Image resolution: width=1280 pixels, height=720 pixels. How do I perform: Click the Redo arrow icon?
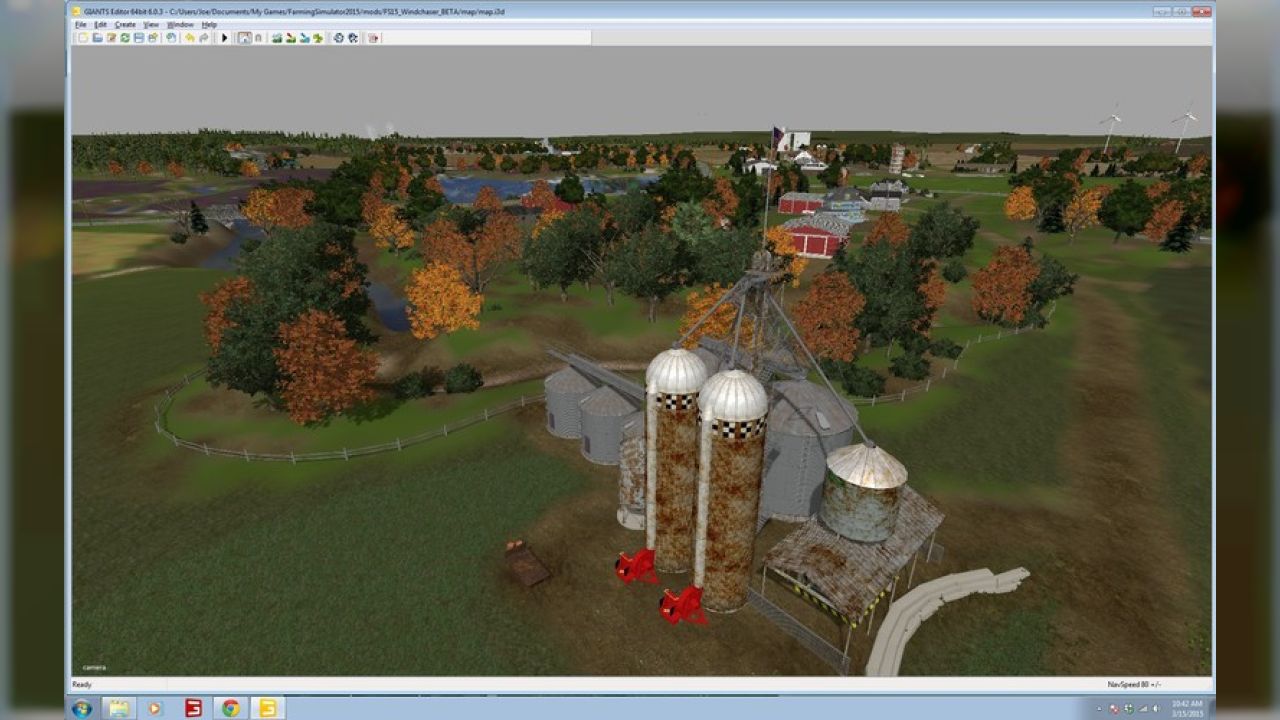tap(204, 37)
